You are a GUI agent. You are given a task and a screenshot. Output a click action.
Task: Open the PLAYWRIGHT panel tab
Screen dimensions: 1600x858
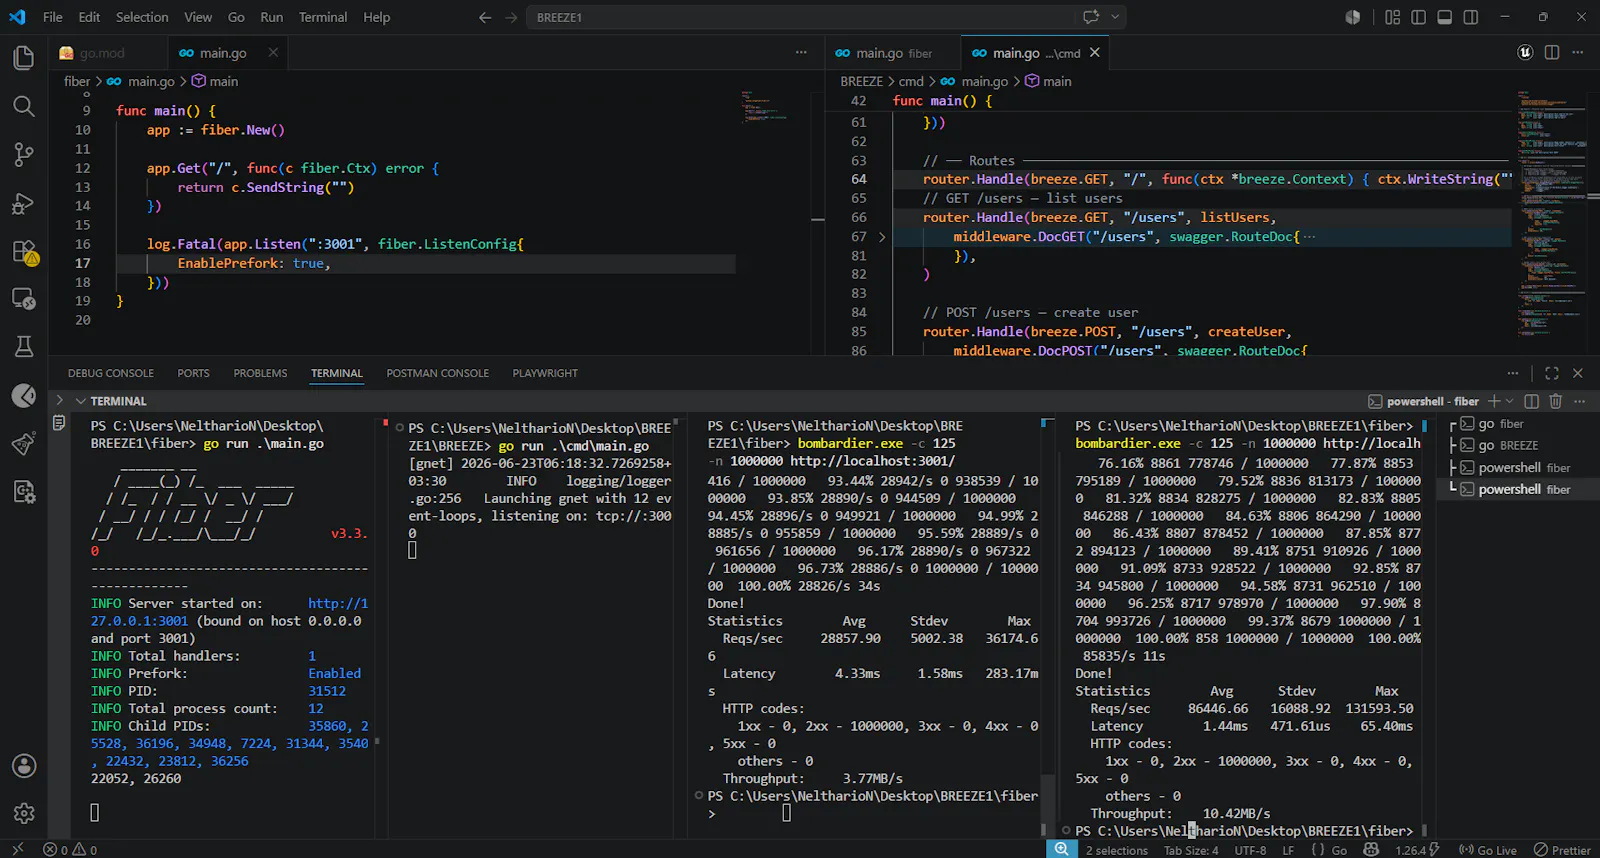point(545,373)
